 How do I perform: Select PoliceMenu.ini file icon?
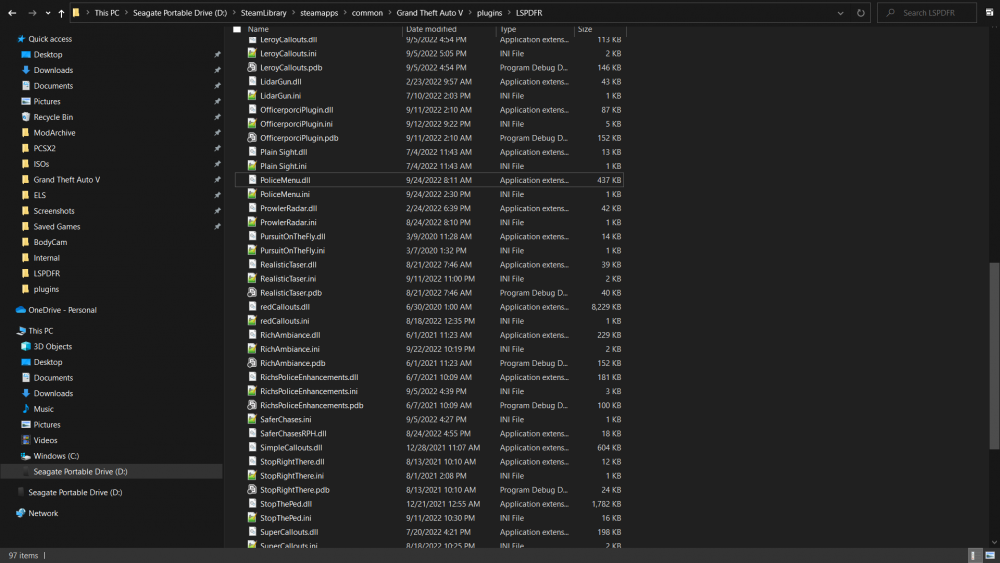point(252,194)
